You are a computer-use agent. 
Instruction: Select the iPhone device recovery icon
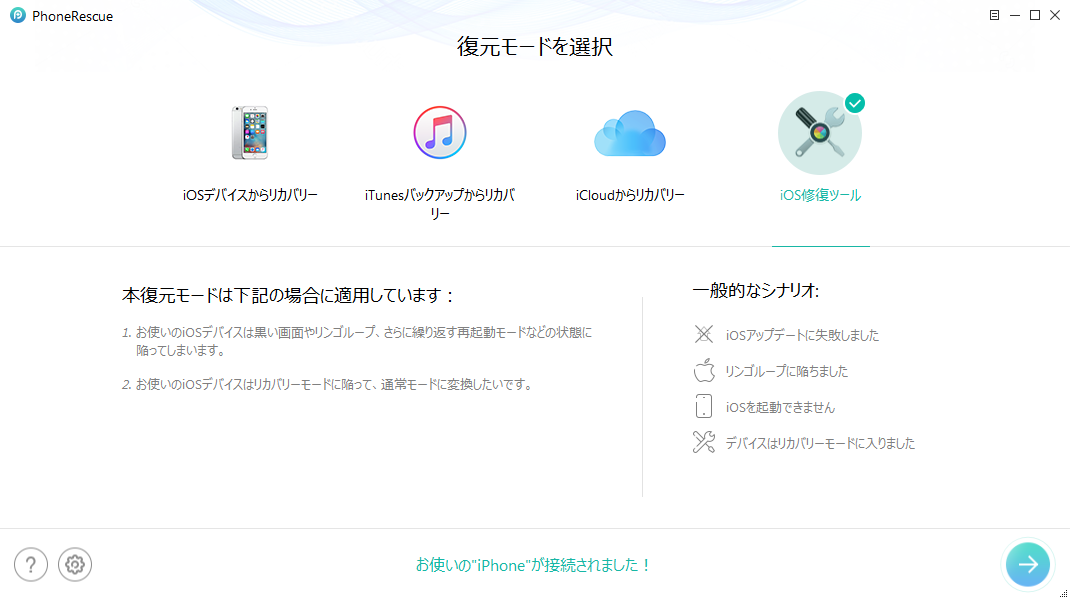coord(250,133)
